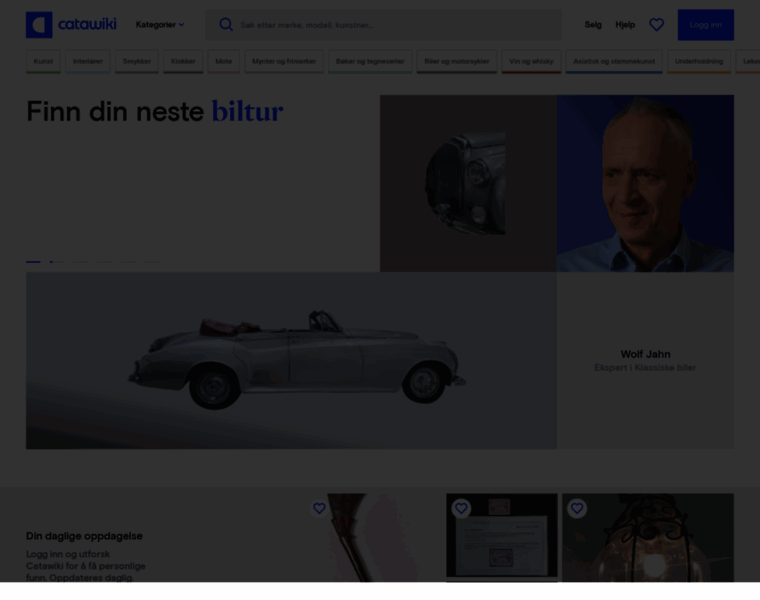Viewport: 760px width, 600px height.
Task: Go to the sixth carousel slide indicator
Action: (x=152, y=262)
